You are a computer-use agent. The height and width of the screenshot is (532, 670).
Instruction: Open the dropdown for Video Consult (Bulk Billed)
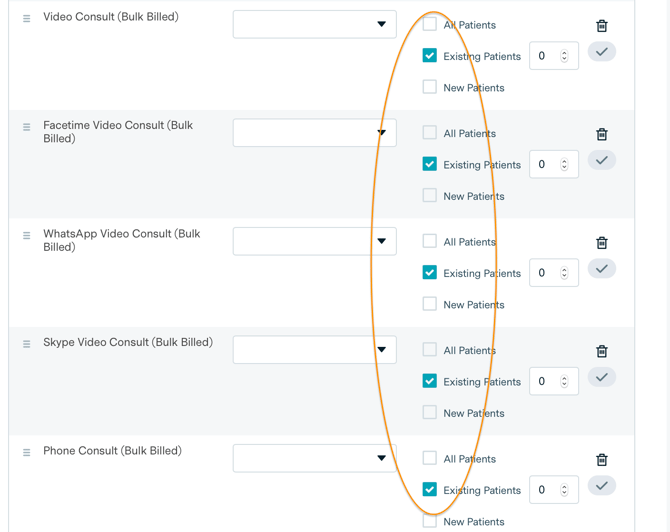tap(314, 24)
